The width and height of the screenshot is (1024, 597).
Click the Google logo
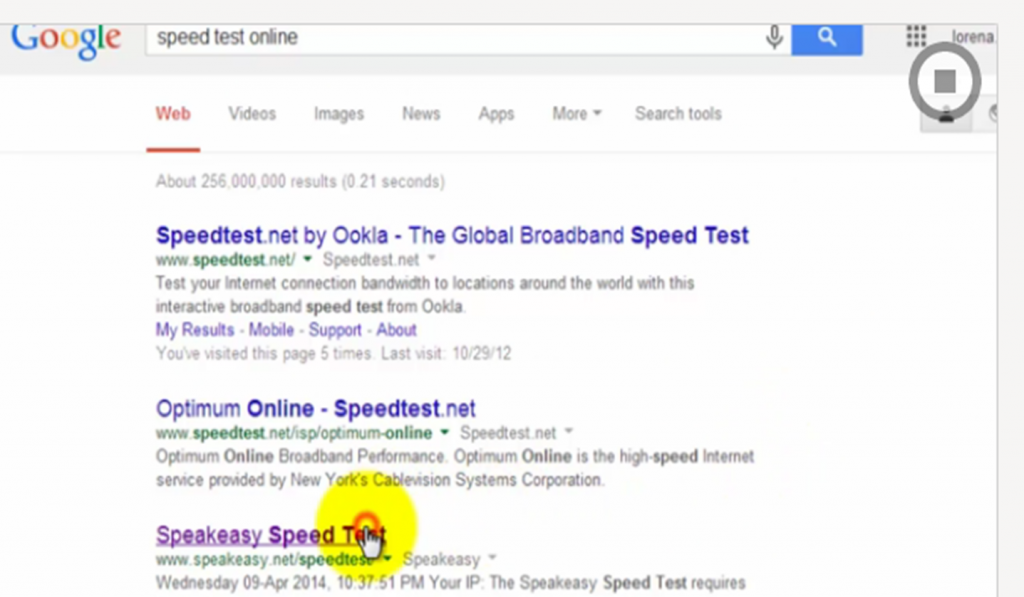(x=66, y=40)
